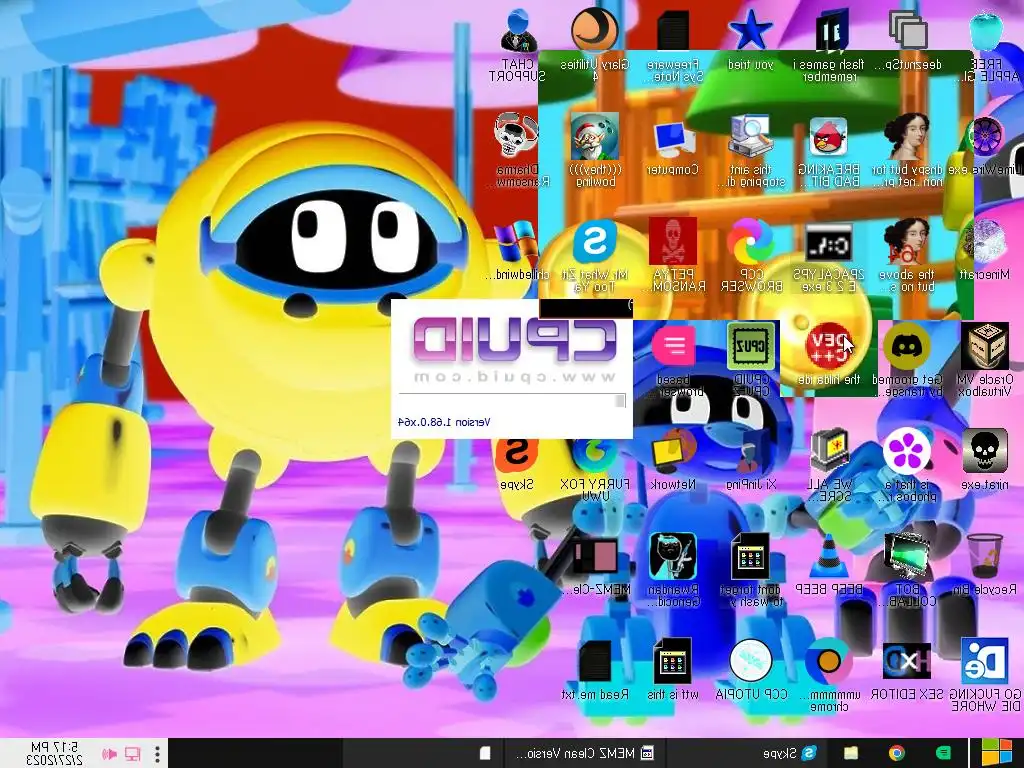Show hidden tray icons via three dots
1024x768 pixels.
point(157,754)
